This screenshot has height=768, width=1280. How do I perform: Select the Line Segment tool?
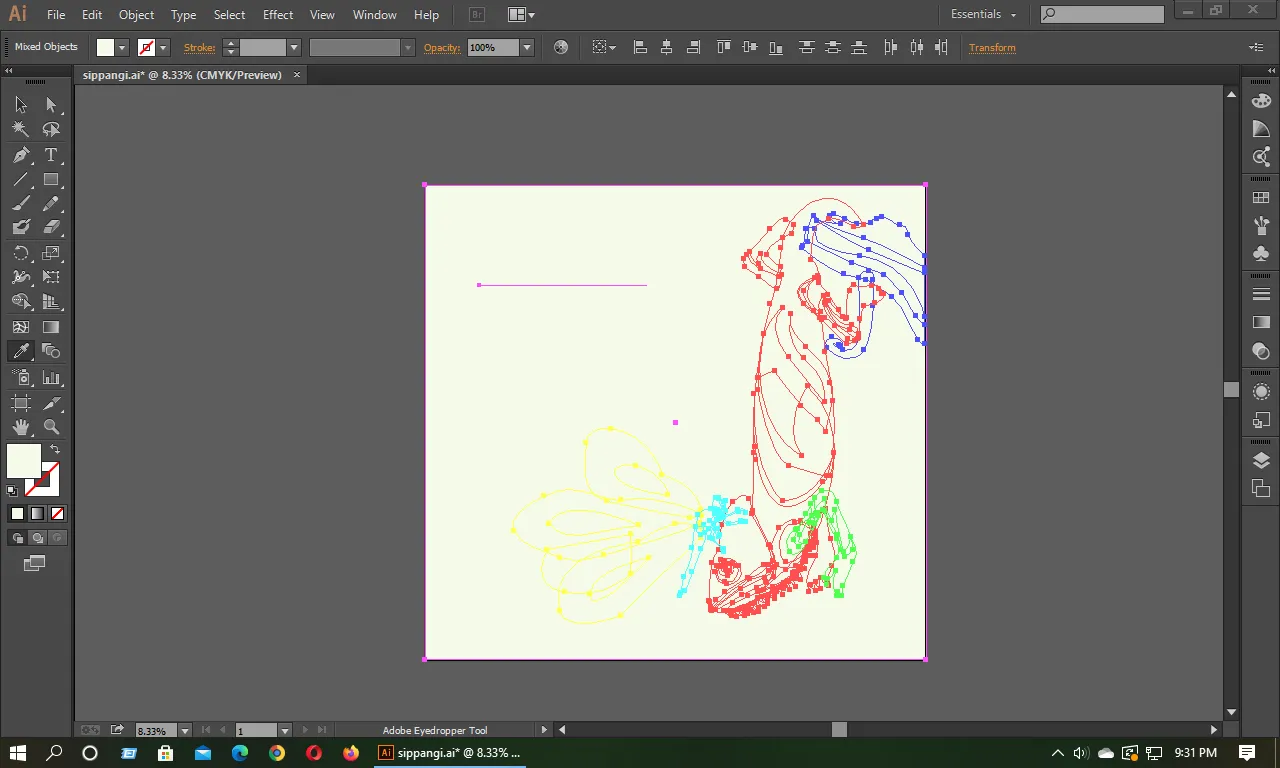(21, 180)
